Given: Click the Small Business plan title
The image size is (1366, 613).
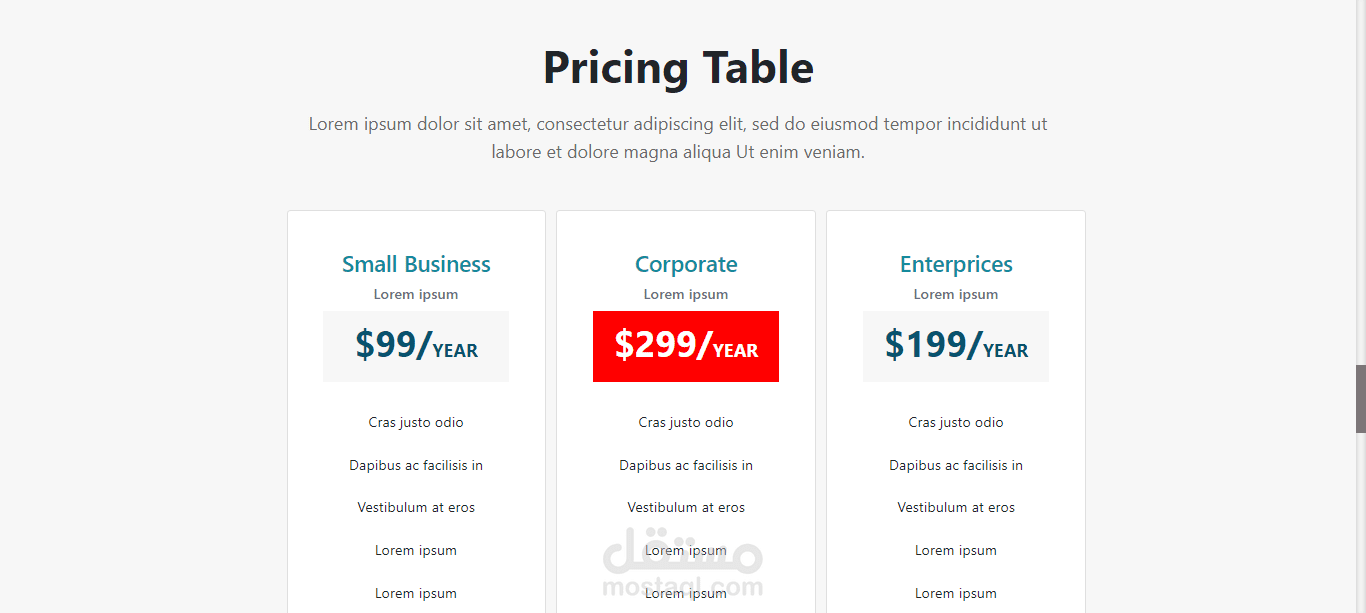Looking at the screenshot, I should coord(416,264).
